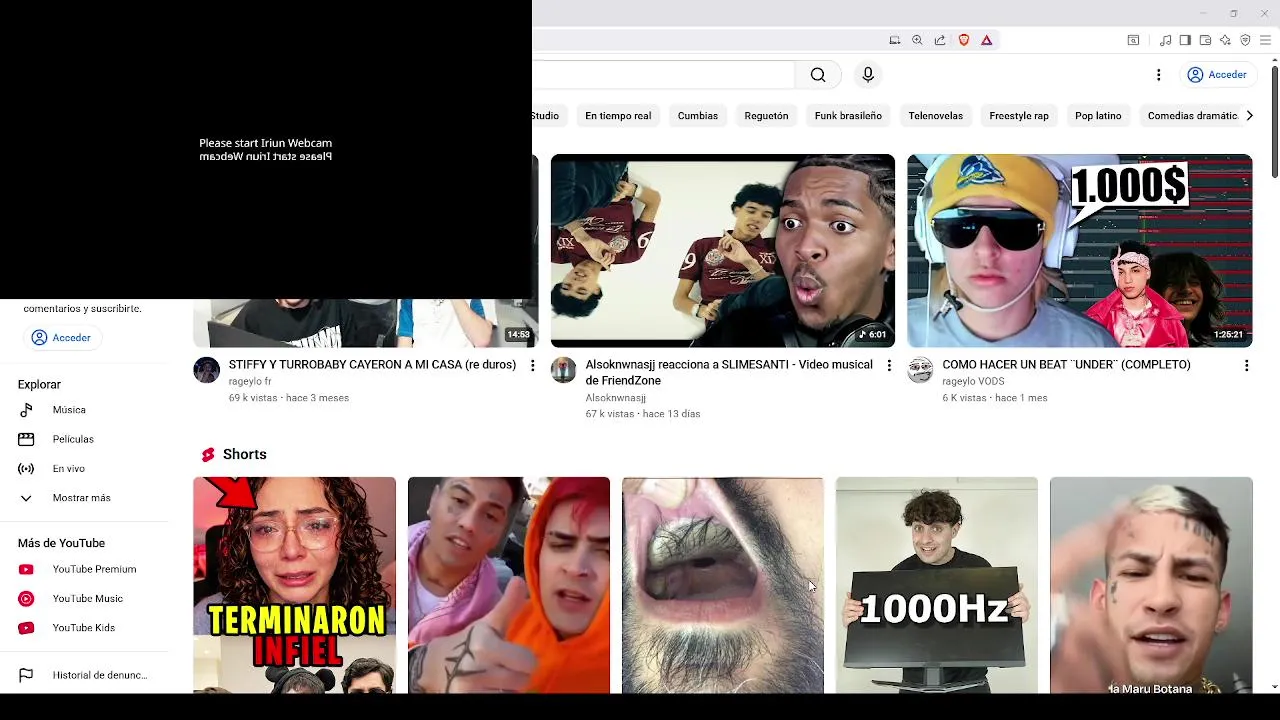Open Leo AI sparkle icon

click(x=1225, y=40)
